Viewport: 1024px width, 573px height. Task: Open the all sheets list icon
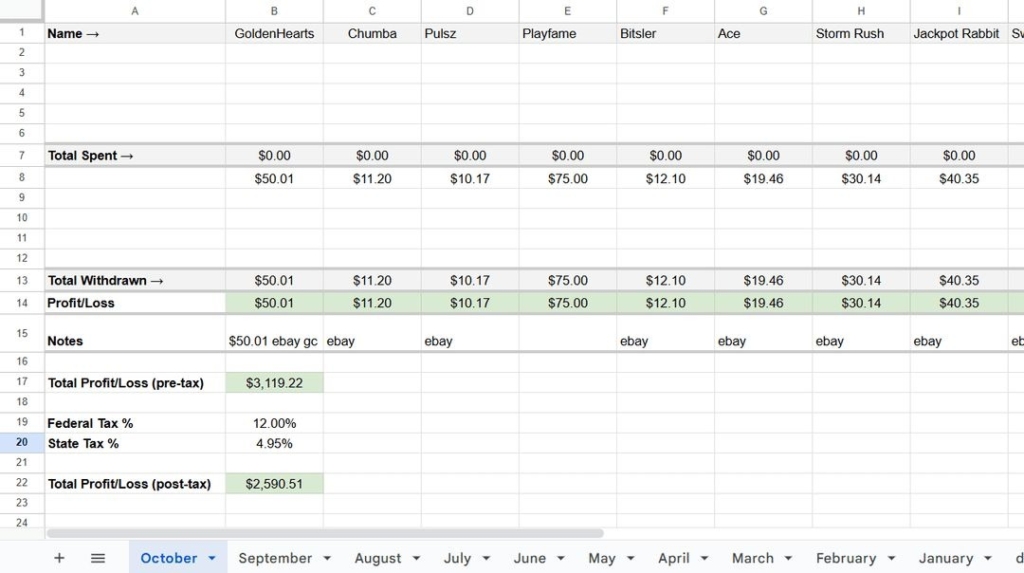(x=98, y=558)
